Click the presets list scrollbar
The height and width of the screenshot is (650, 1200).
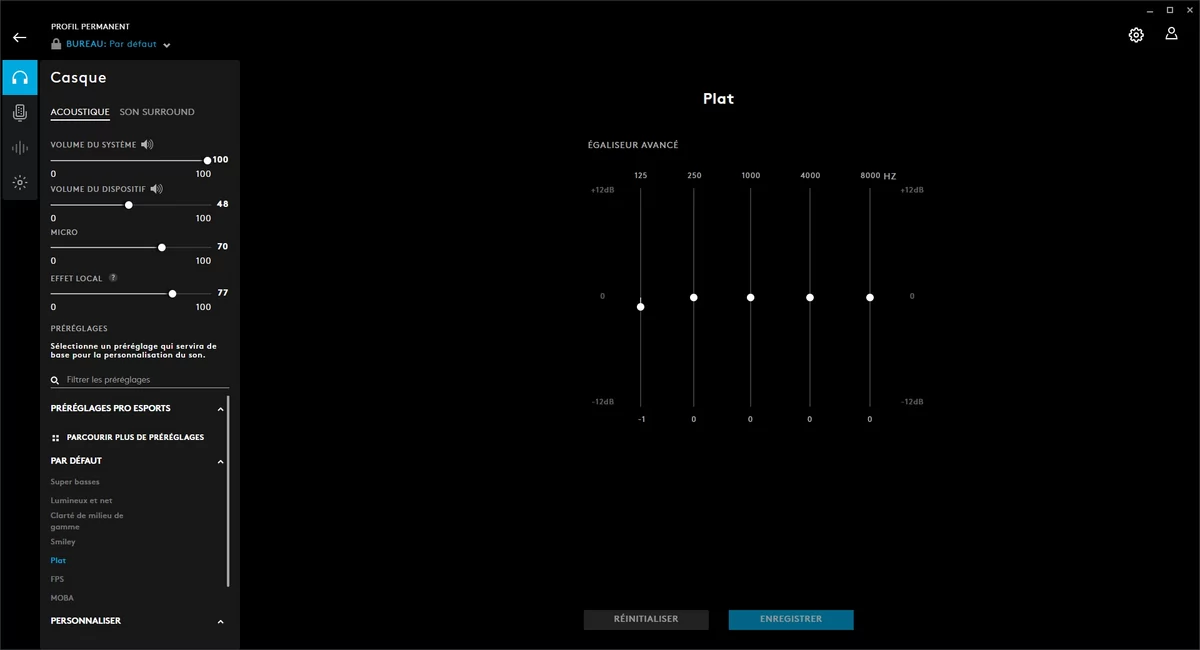coord(228,490)
